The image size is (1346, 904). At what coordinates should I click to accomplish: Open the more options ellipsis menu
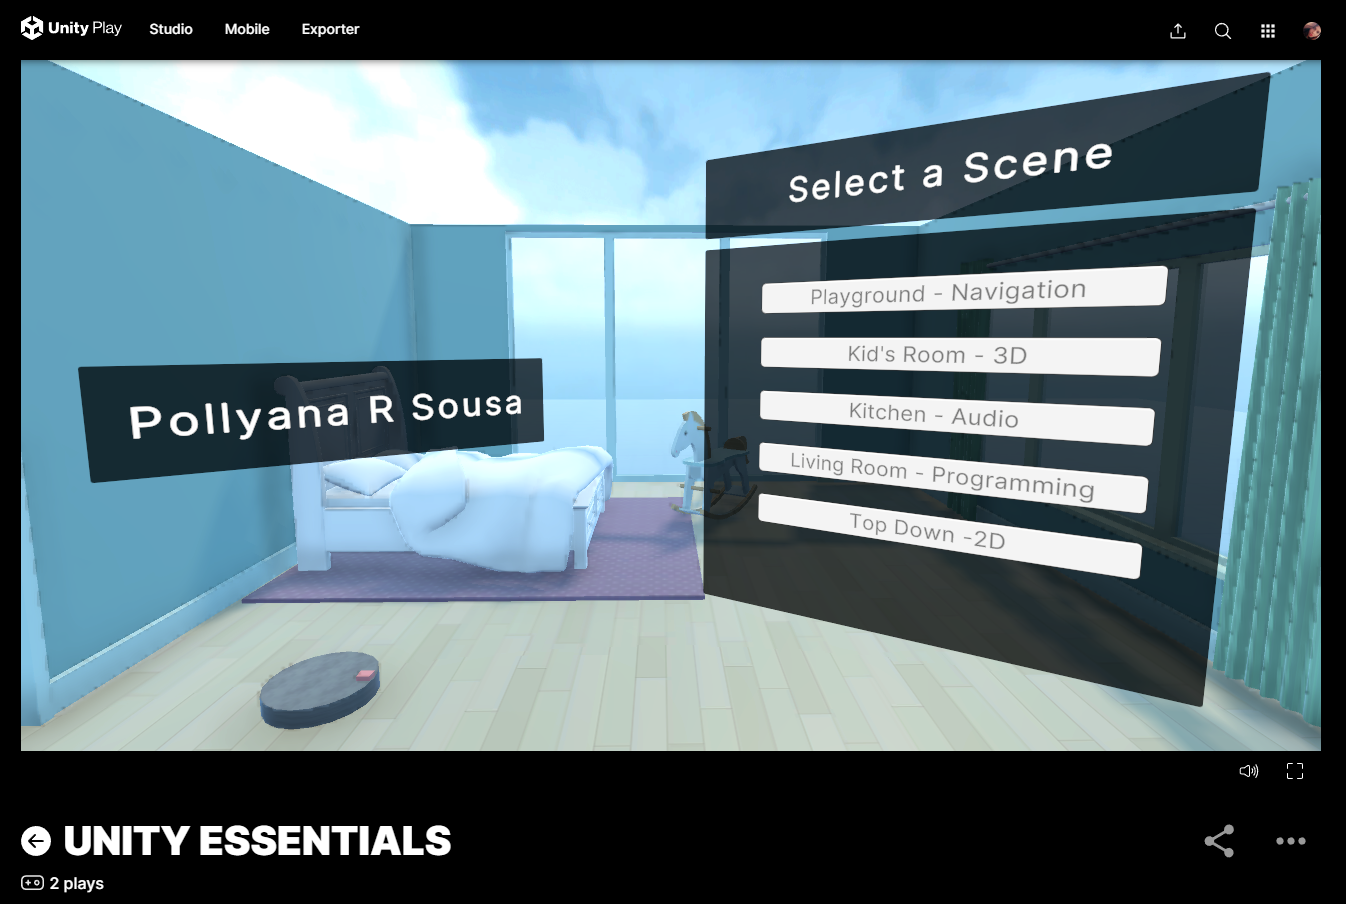tap(1291, 841)
